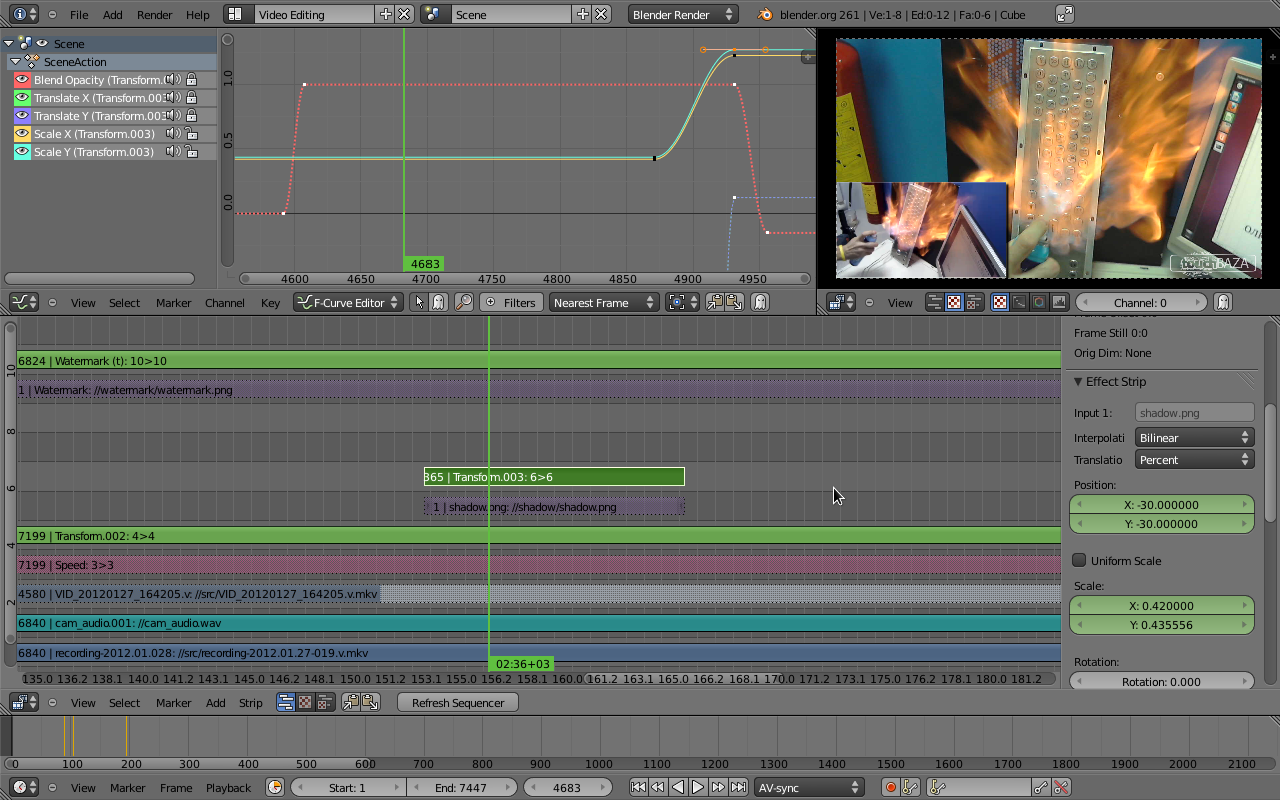Click the Rotation value field
Image resolution: width=1280 pixels, height=800 pixels.
[1162, 681]
